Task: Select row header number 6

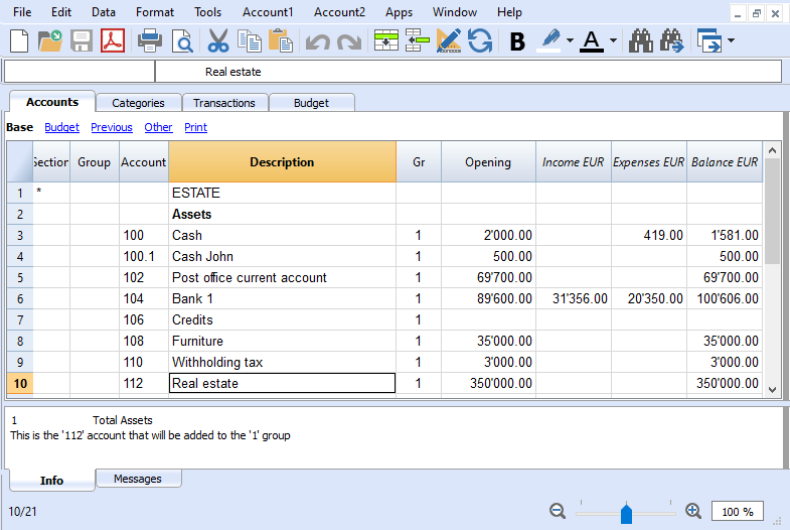Action: (20, 299)
